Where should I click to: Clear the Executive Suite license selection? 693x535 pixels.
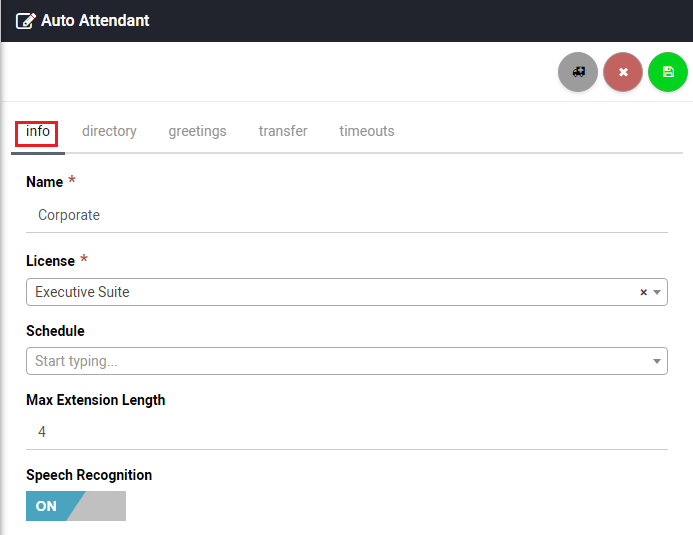pos(643,293)
